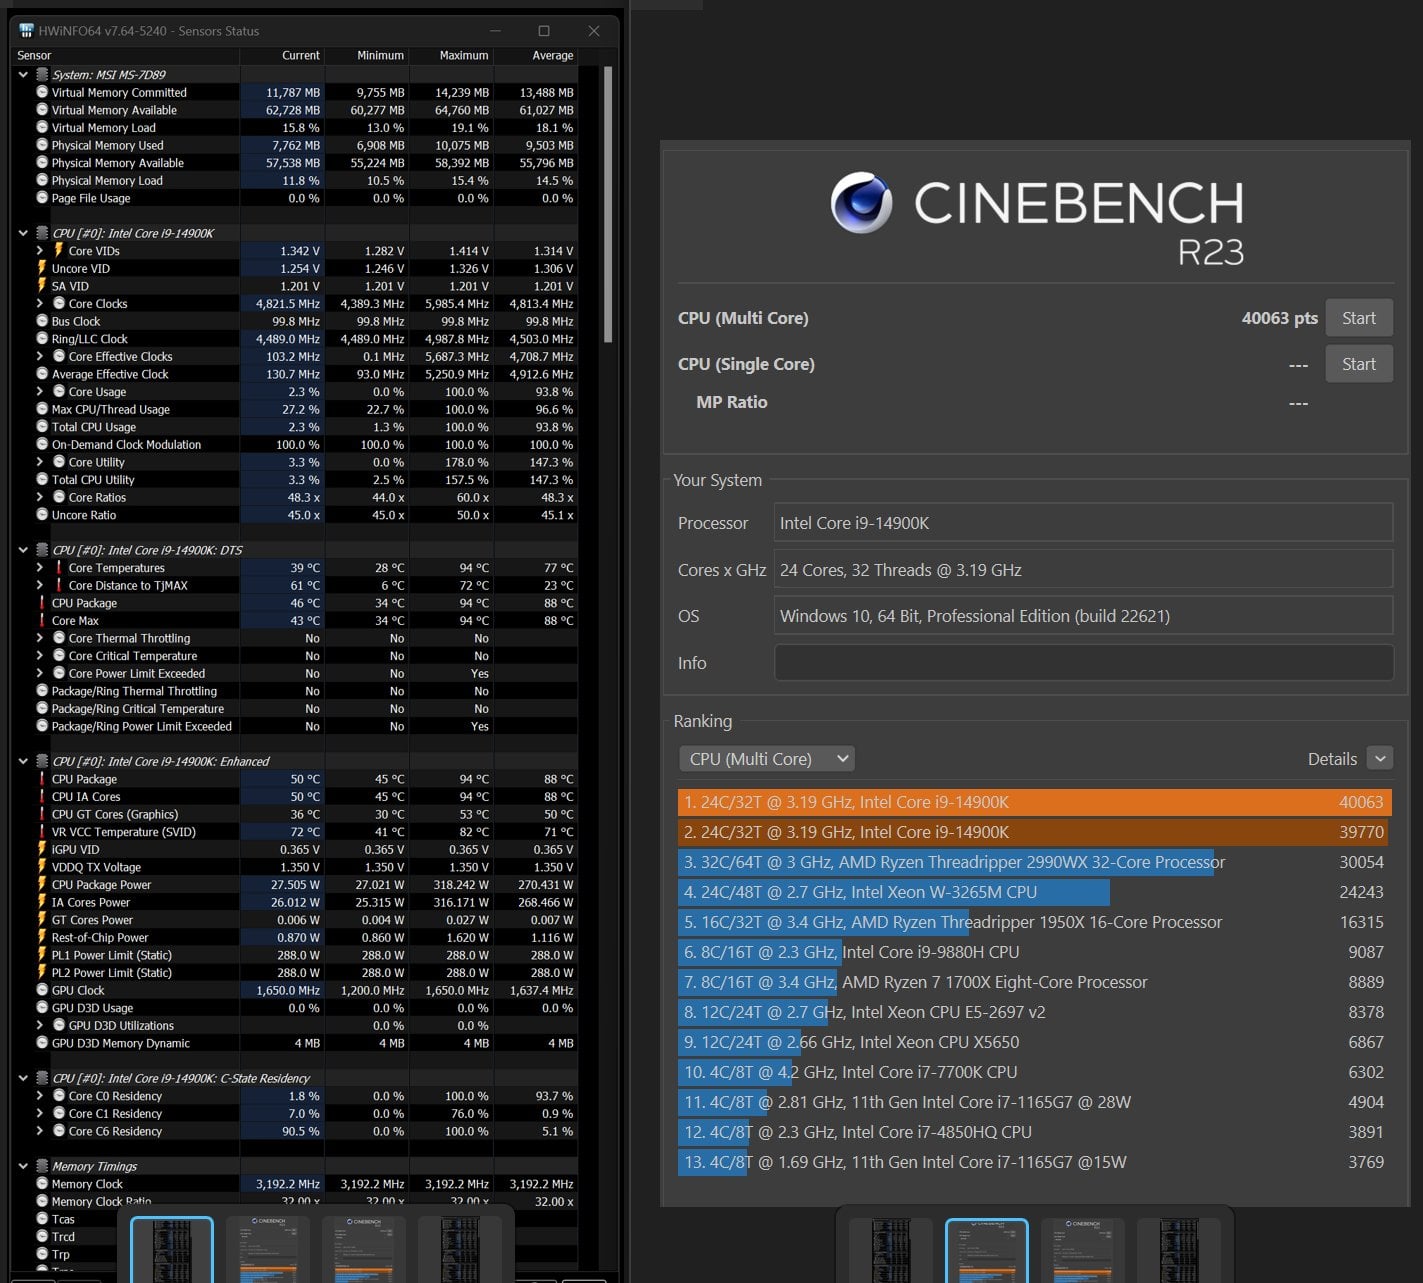Click the Ring/LLC Clock sensor icon
This screenshot has width=1423, height=1283.
42,339
